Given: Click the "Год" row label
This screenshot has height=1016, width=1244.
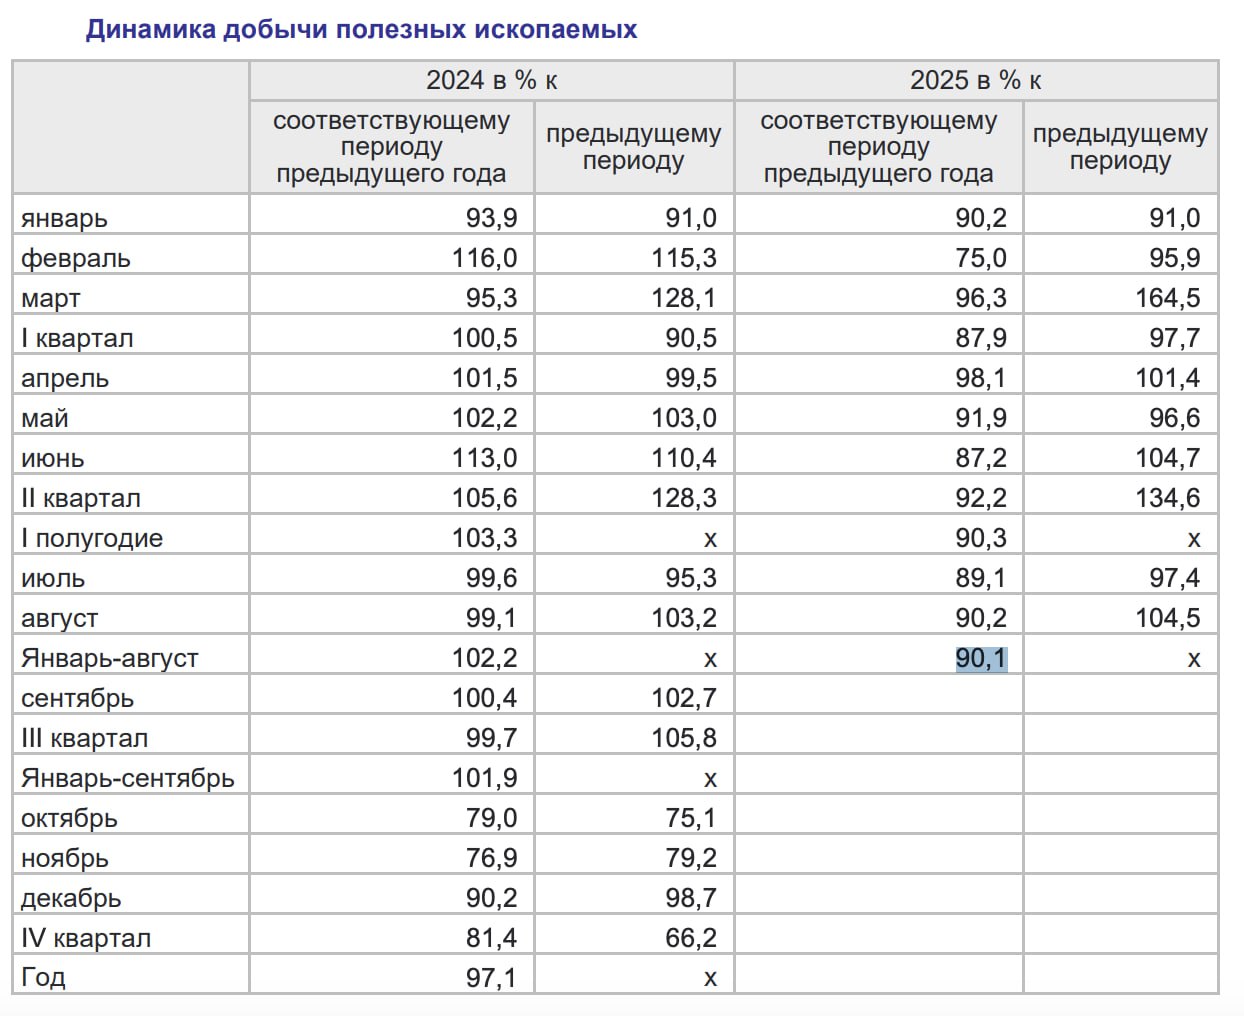Looking at the screenshot, I should (43, 977).
